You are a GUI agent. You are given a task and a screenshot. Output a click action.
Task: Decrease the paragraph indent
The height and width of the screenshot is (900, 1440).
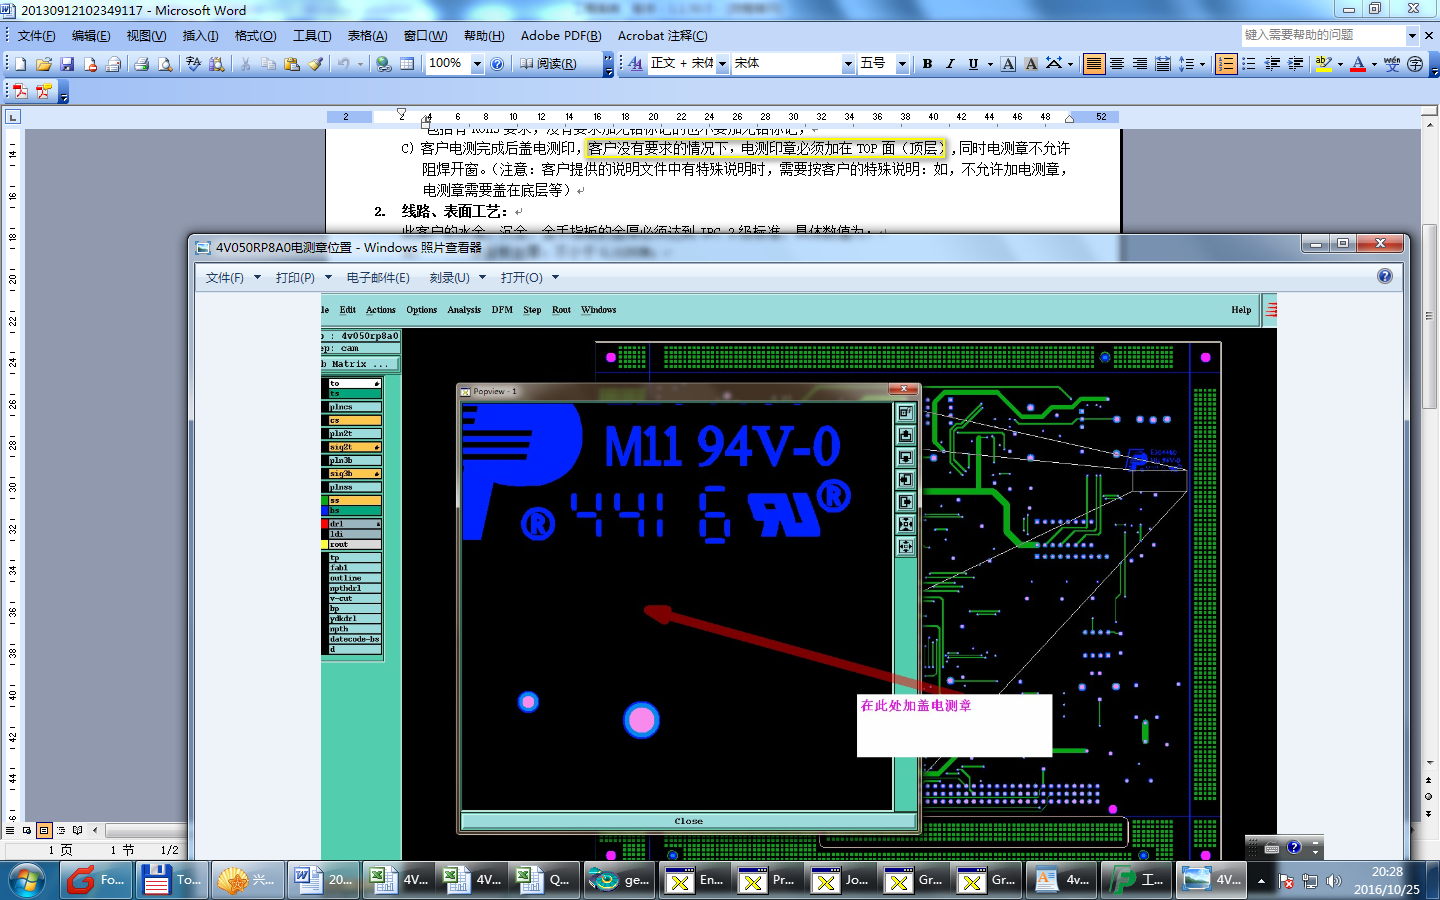(1272, 64)
